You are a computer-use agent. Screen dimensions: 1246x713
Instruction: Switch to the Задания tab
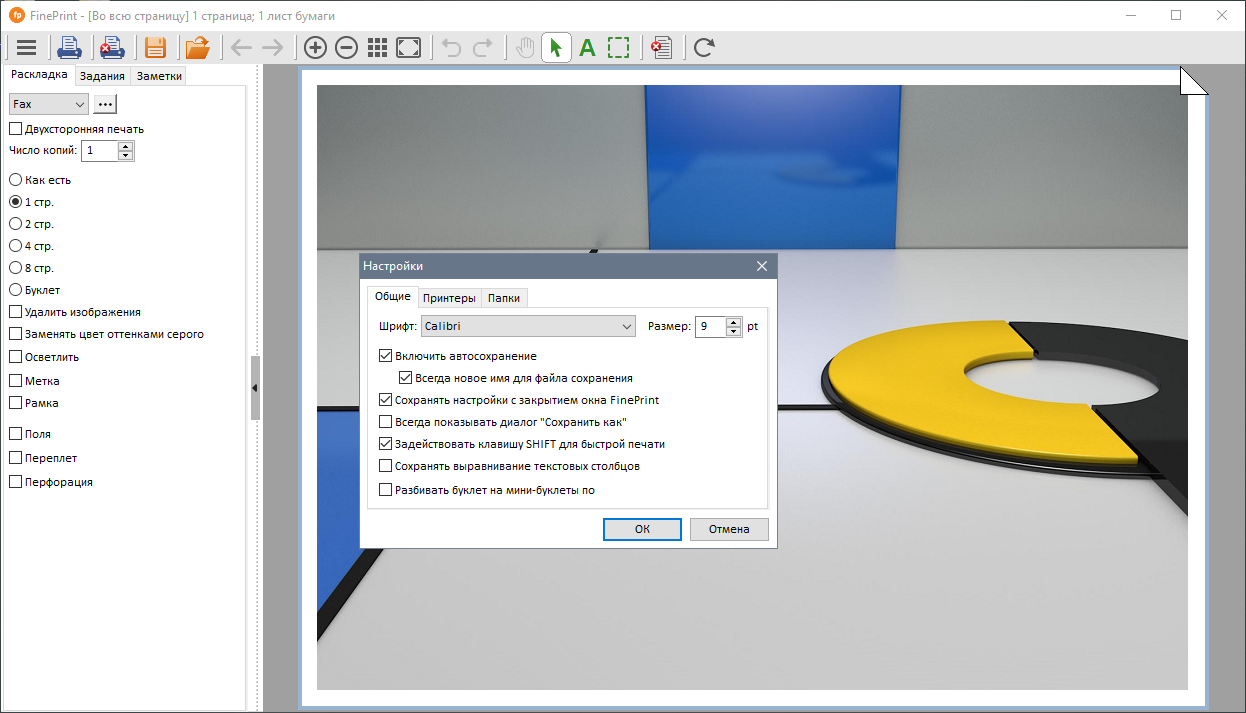coord(102,76)
